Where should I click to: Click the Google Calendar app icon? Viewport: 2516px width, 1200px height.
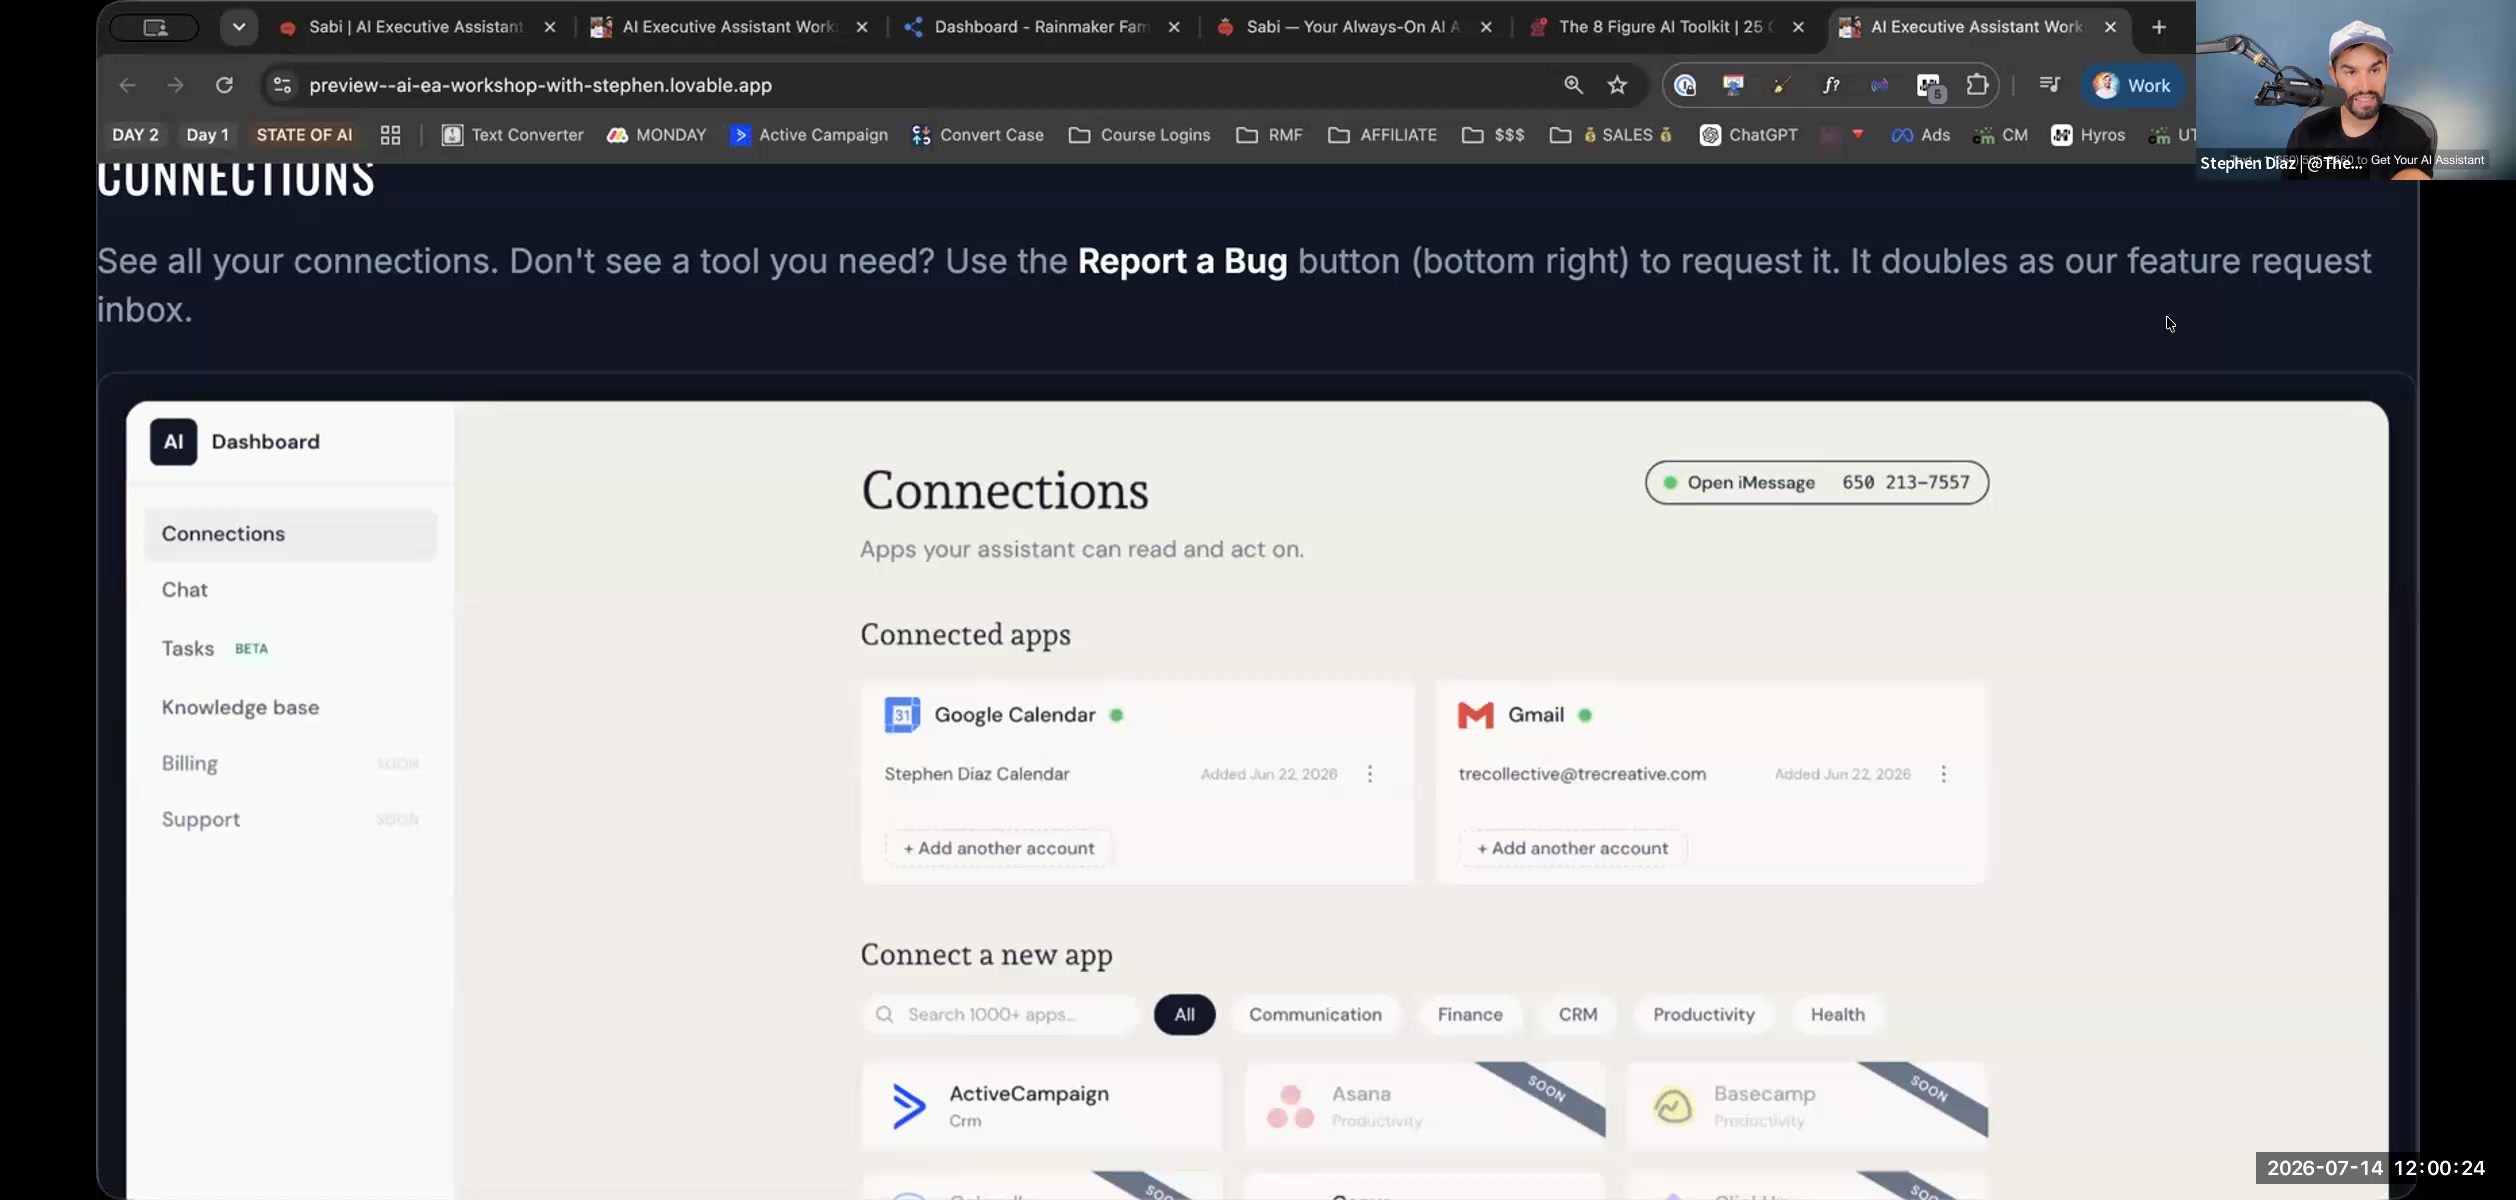[x=902, y=715]
